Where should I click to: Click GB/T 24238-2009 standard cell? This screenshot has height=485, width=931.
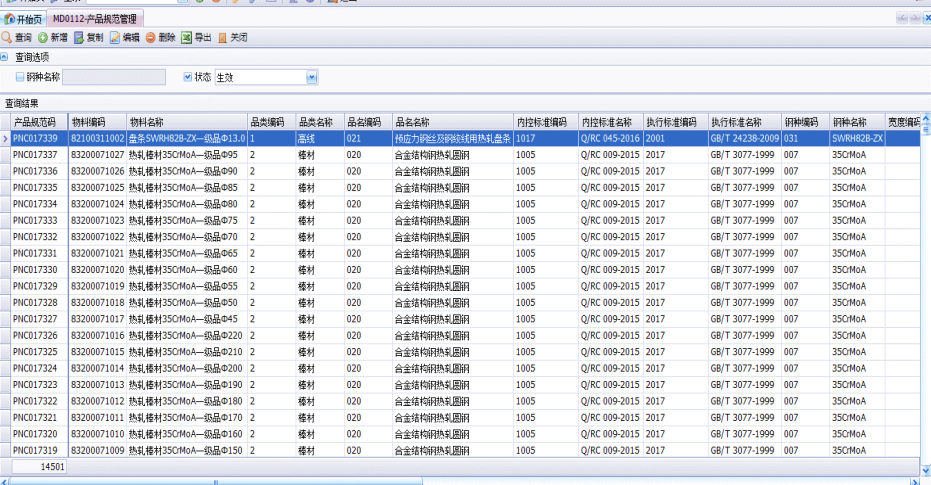[745, 138]
